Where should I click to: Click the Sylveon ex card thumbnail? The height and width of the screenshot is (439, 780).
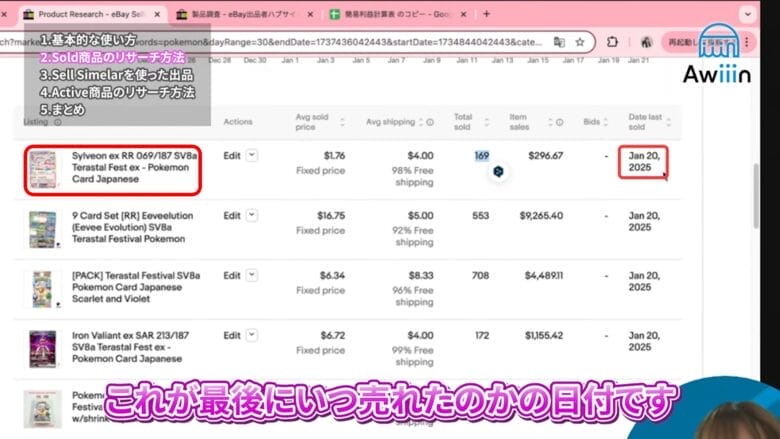pyautogui.click(x=43, y=170)
